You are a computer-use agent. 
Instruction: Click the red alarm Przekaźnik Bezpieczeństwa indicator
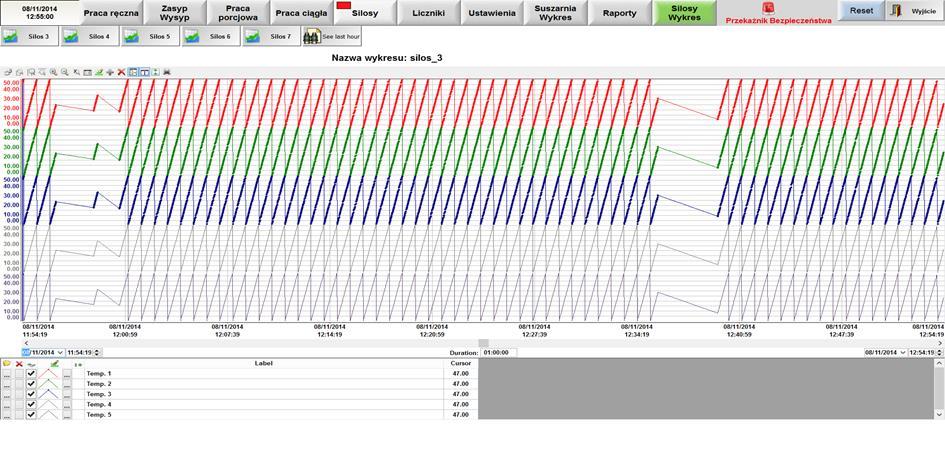(x=769, y=8)
